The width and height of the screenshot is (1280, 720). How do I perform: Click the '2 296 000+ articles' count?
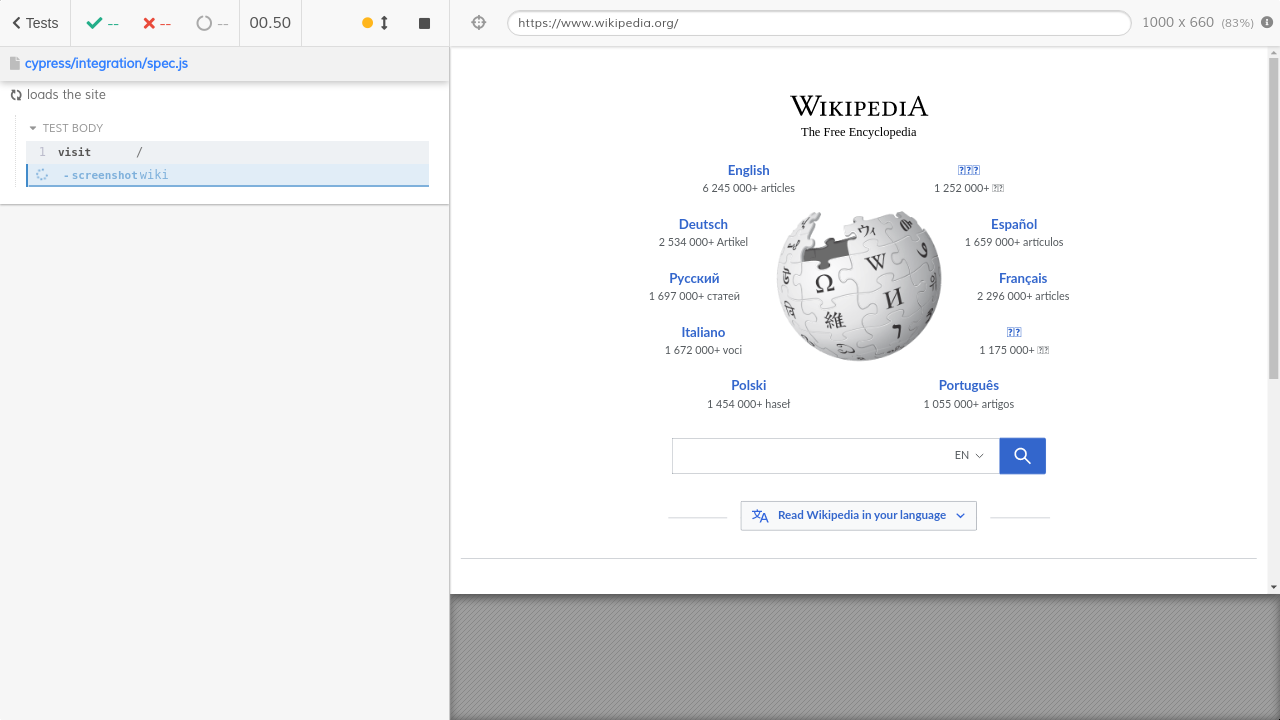(x=1023, y=296)
